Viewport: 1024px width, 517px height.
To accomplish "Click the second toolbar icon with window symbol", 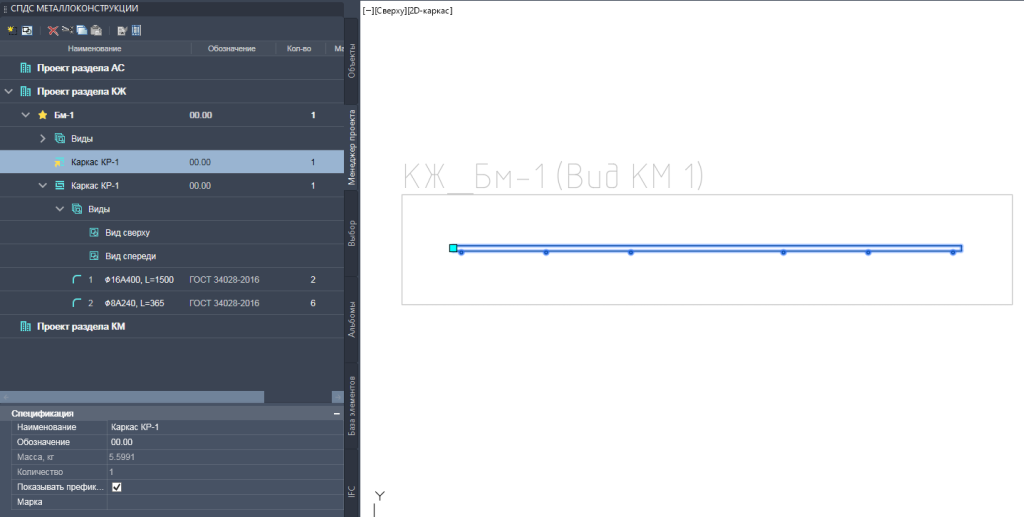I will point(27,30).
